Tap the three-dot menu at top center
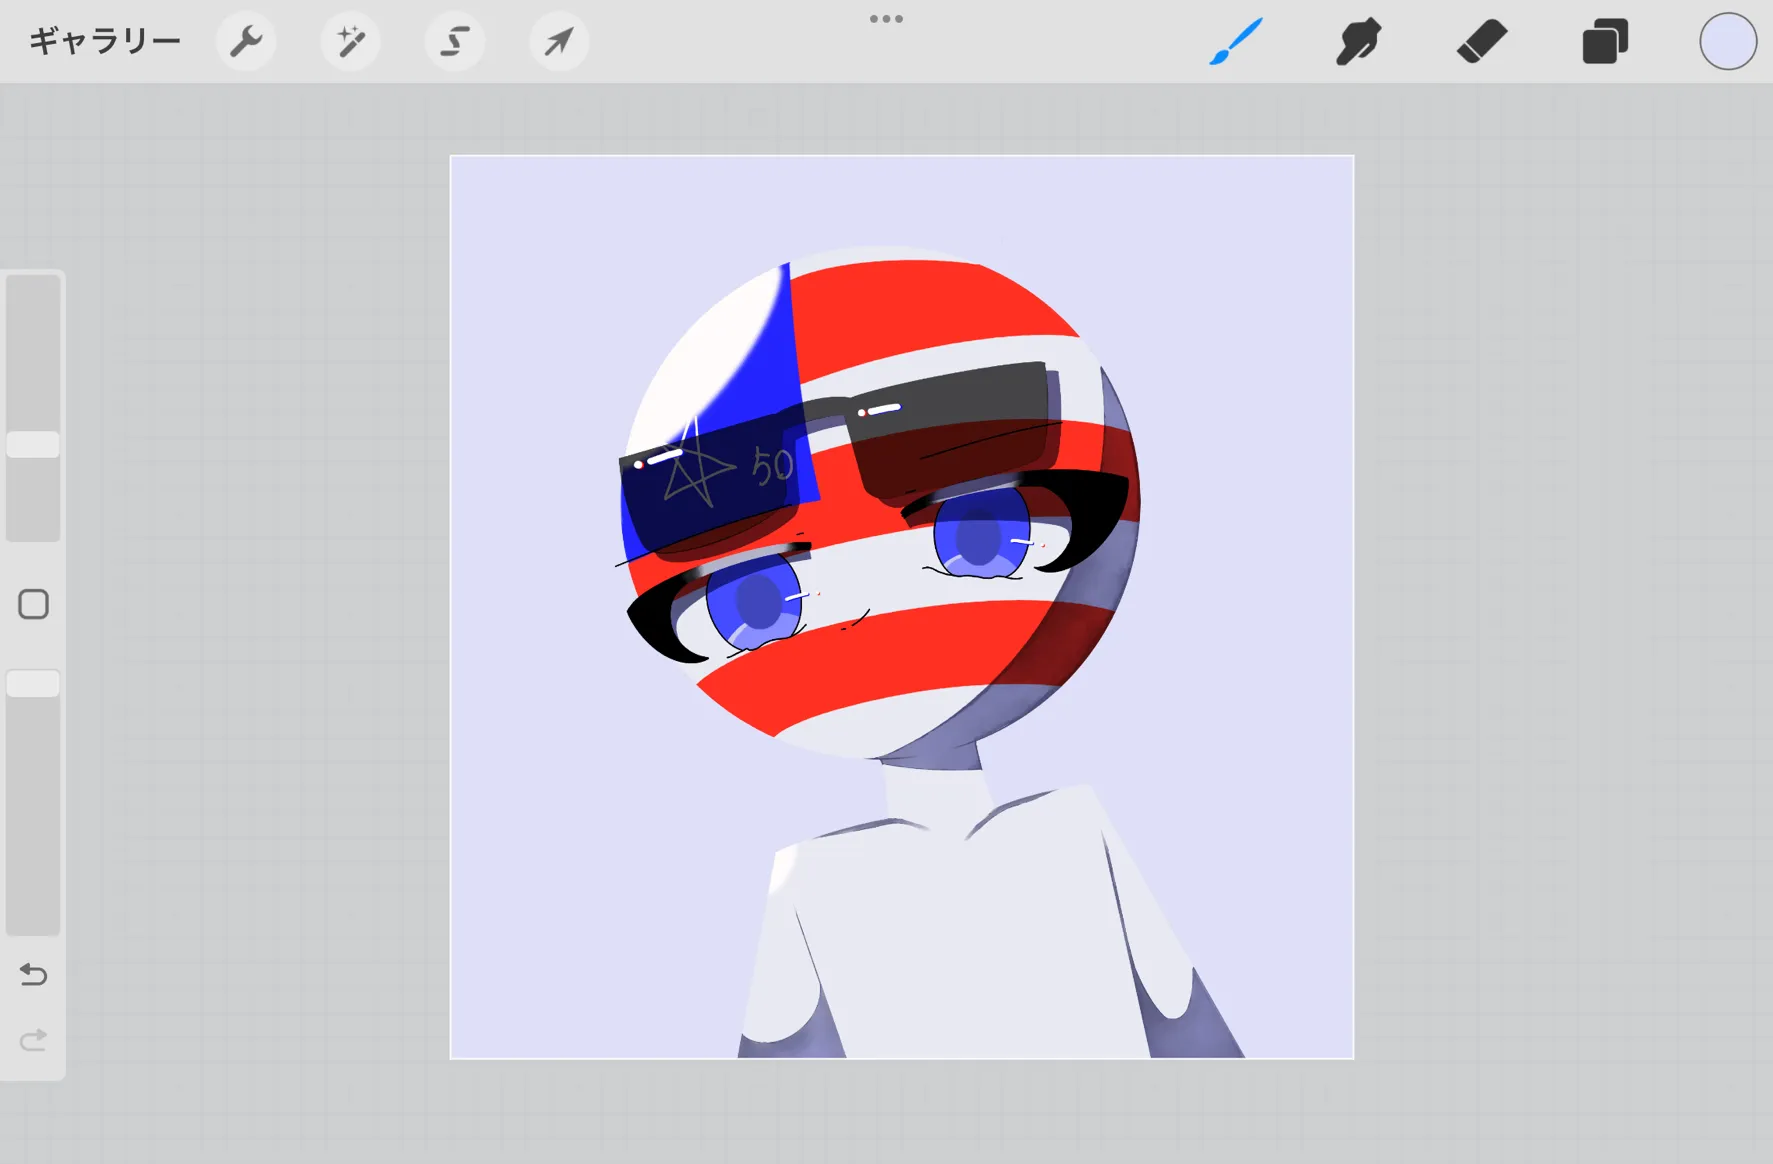The image size is (1773, 1164). click(886, 19)
